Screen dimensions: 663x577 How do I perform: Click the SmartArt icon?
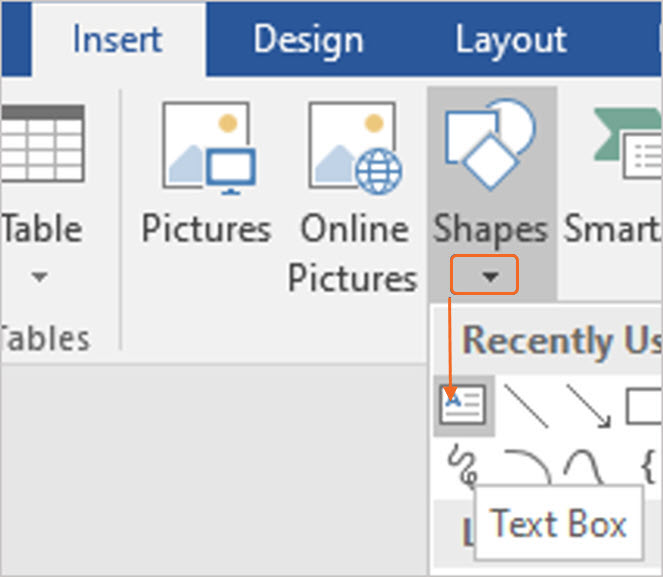pos(627,143)
